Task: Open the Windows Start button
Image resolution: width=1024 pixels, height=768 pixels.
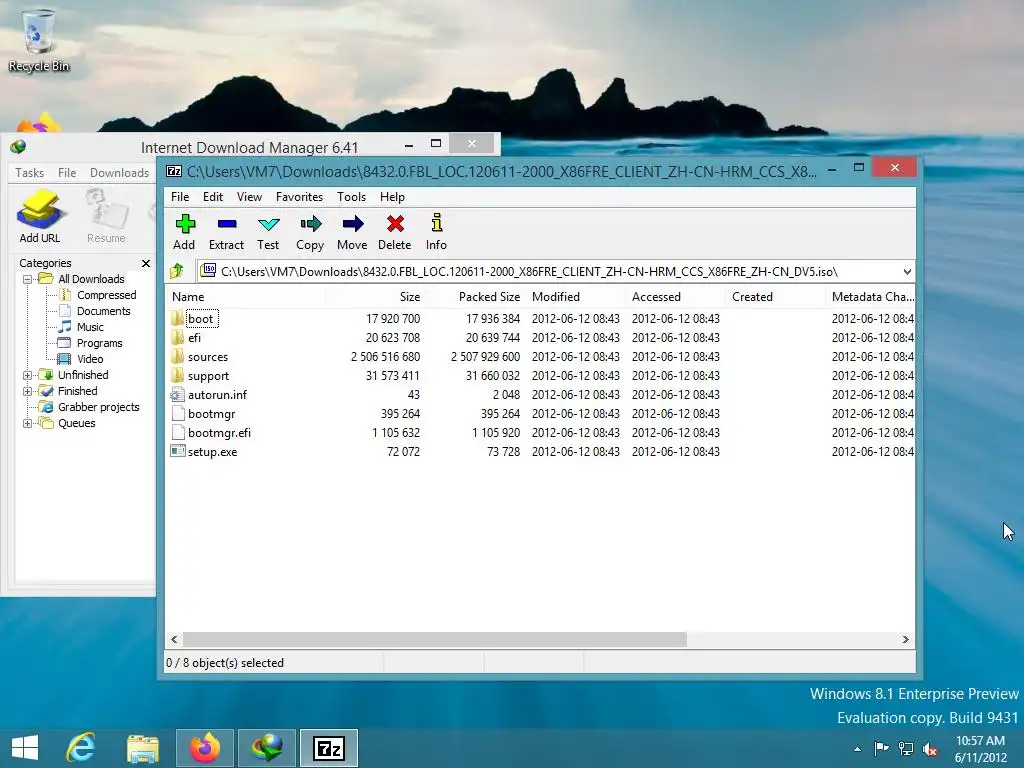Action: click(25, 748)
